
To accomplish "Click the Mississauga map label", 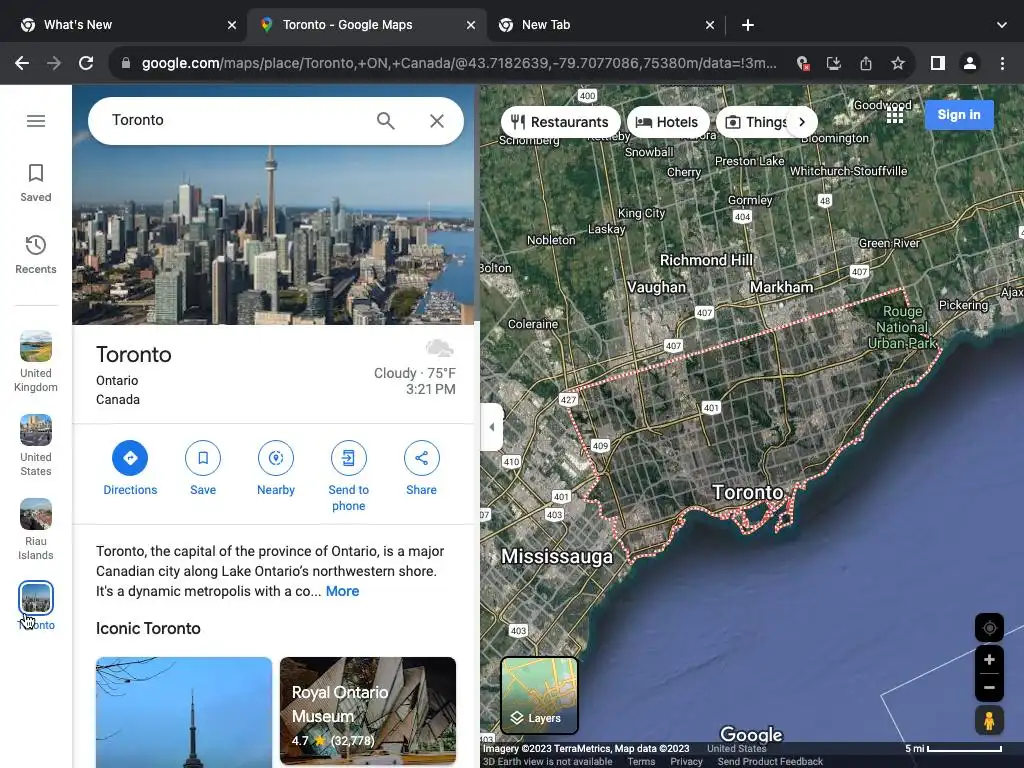I will [557, 556].
